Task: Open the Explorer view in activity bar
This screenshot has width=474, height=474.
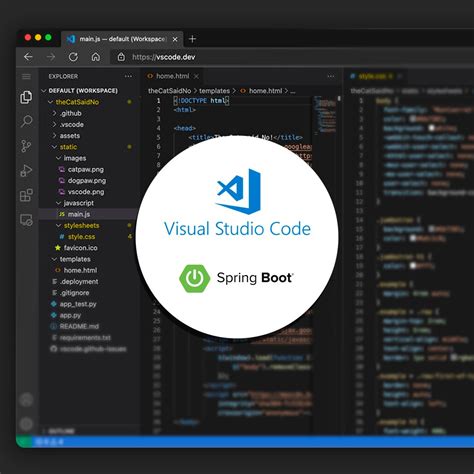Action: pos(26,97)
